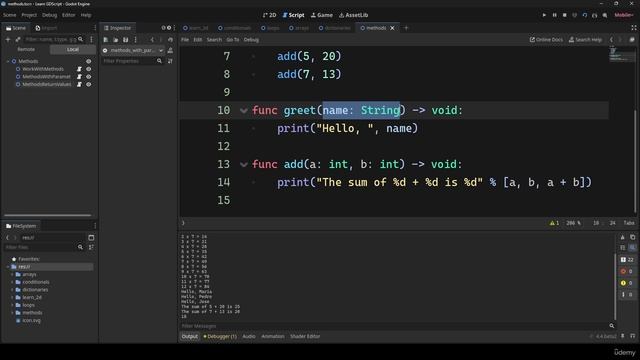Switch scene tree to Remote
Image resolution: width=640 pixels, height=360 pixels.
point(26,49)
